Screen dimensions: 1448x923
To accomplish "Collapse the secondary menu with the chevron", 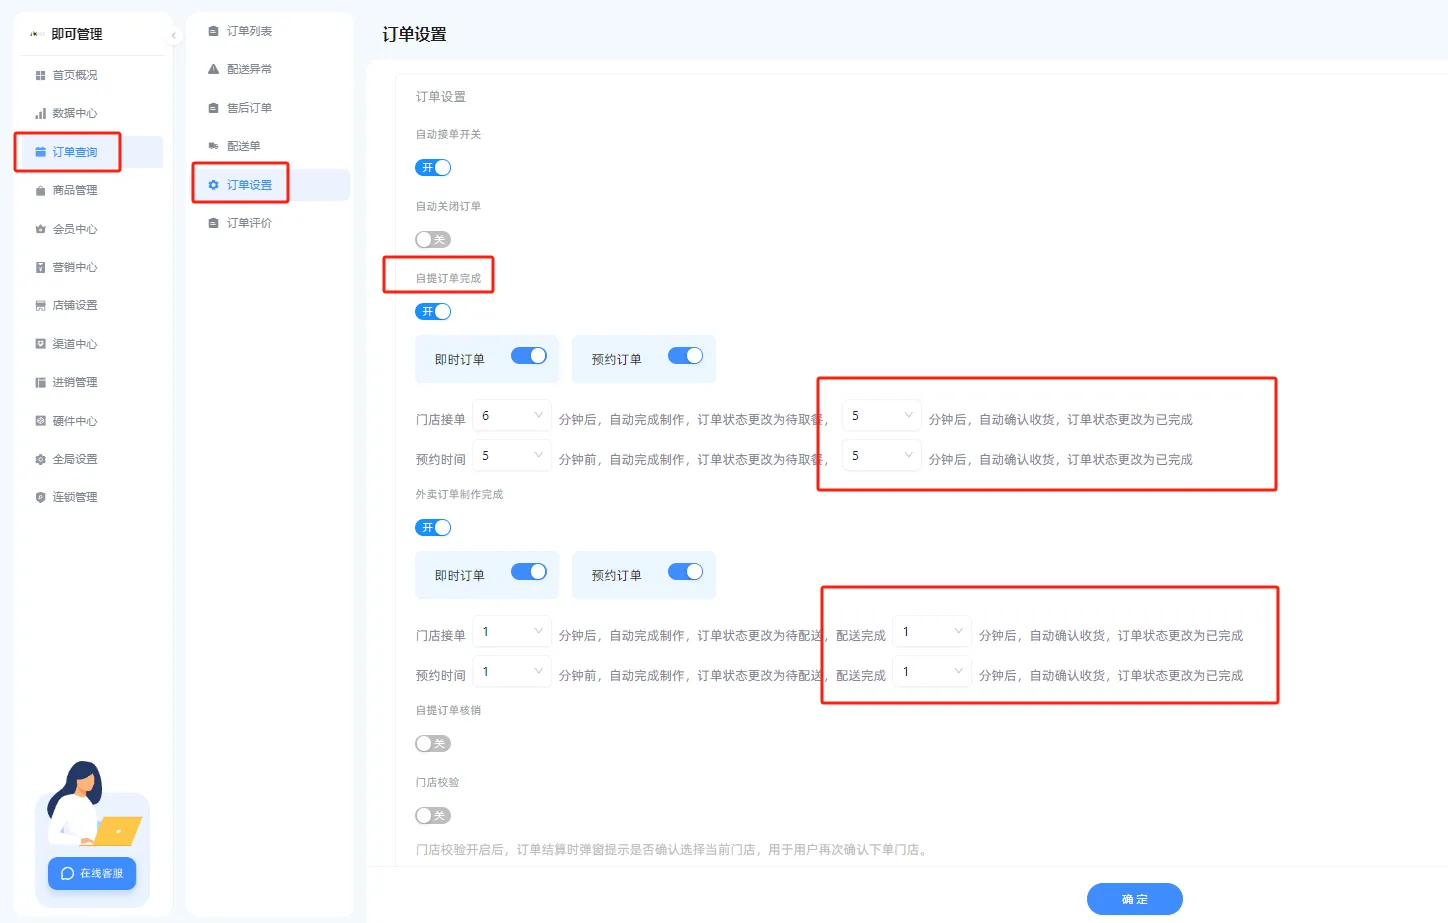I will pyautogui.click(x=172, y=34).
